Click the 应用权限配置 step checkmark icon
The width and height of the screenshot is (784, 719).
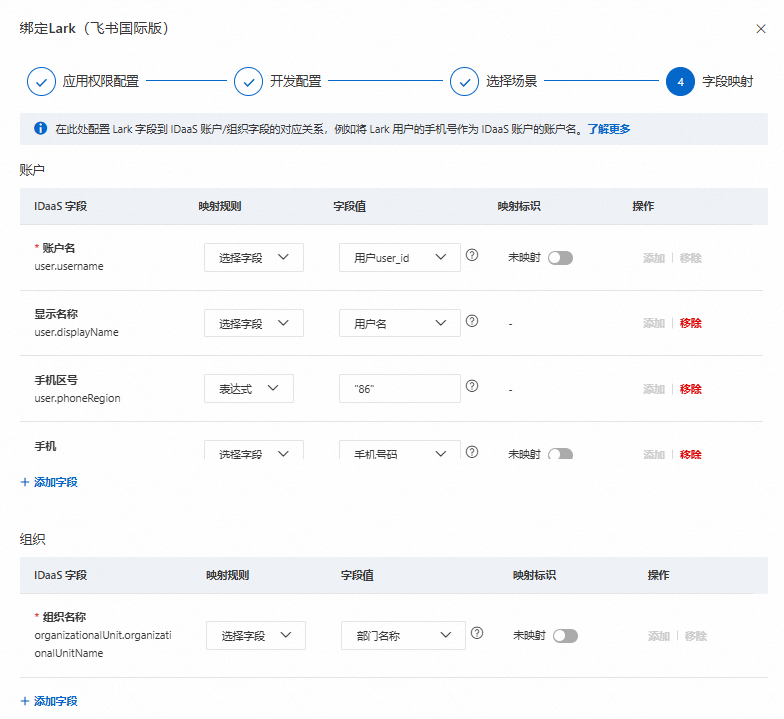point(42,82)
